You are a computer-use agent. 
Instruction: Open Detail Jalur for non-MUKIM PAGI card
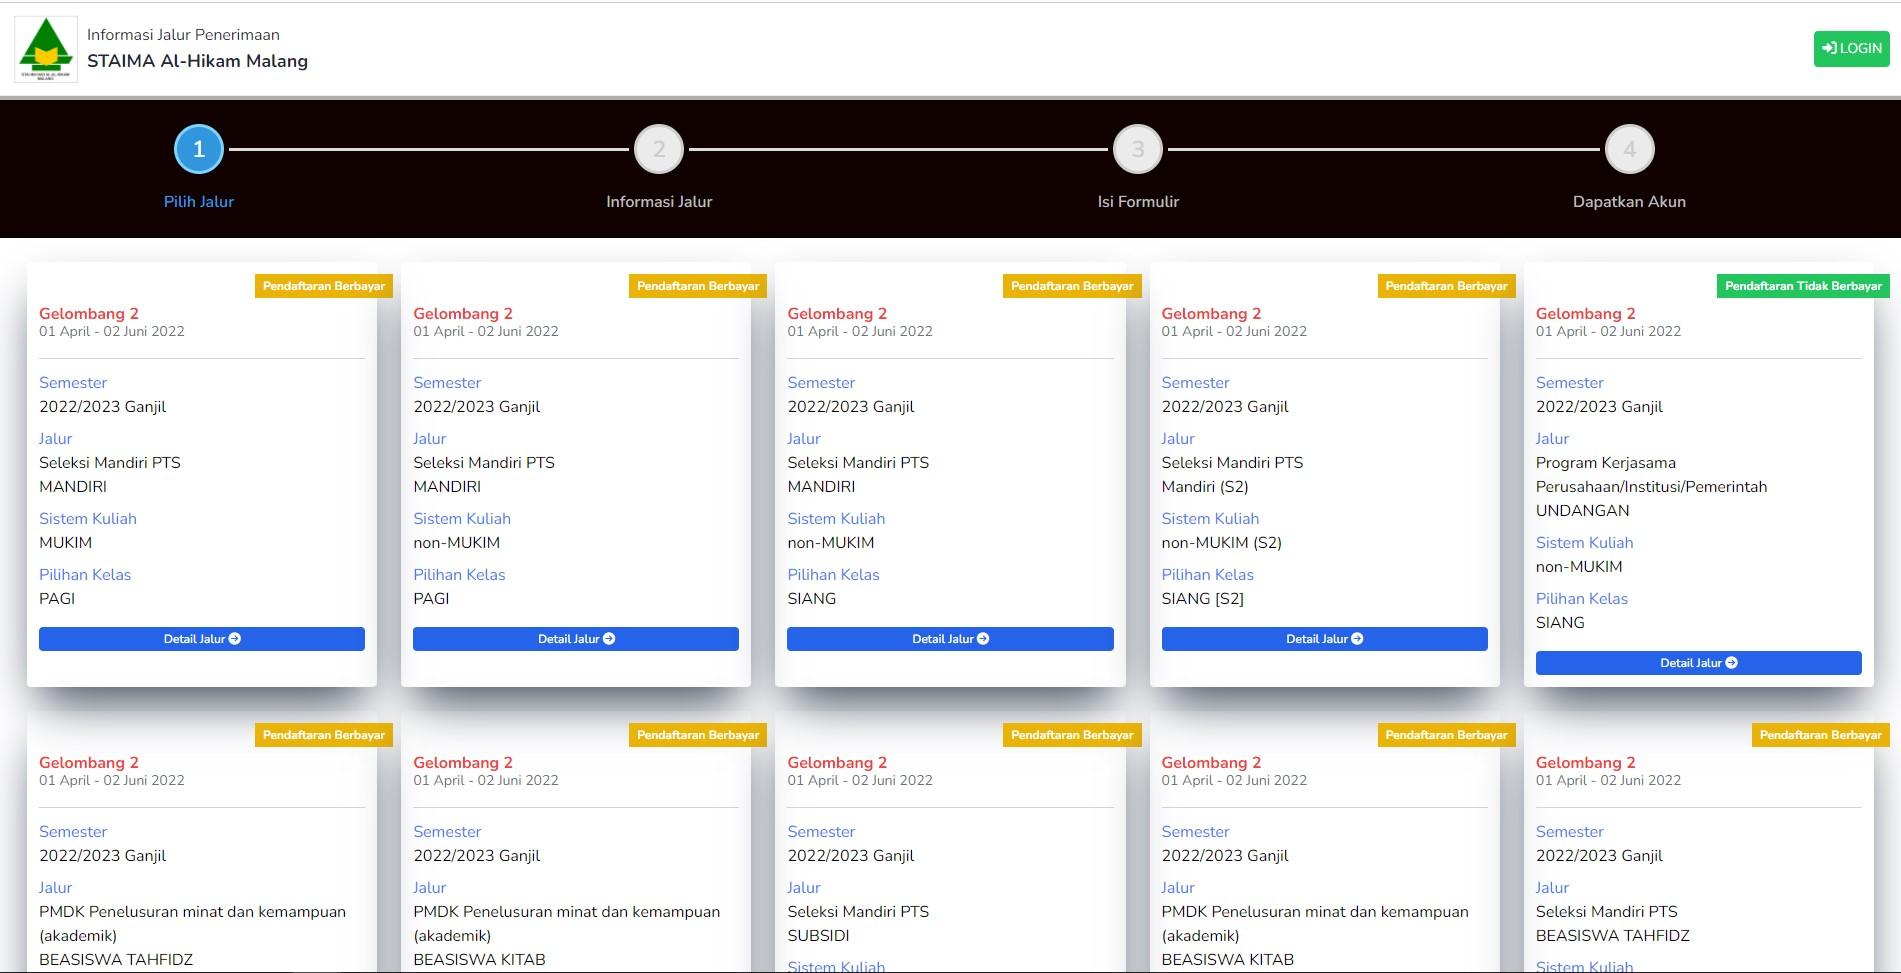[x=576, y=639]
